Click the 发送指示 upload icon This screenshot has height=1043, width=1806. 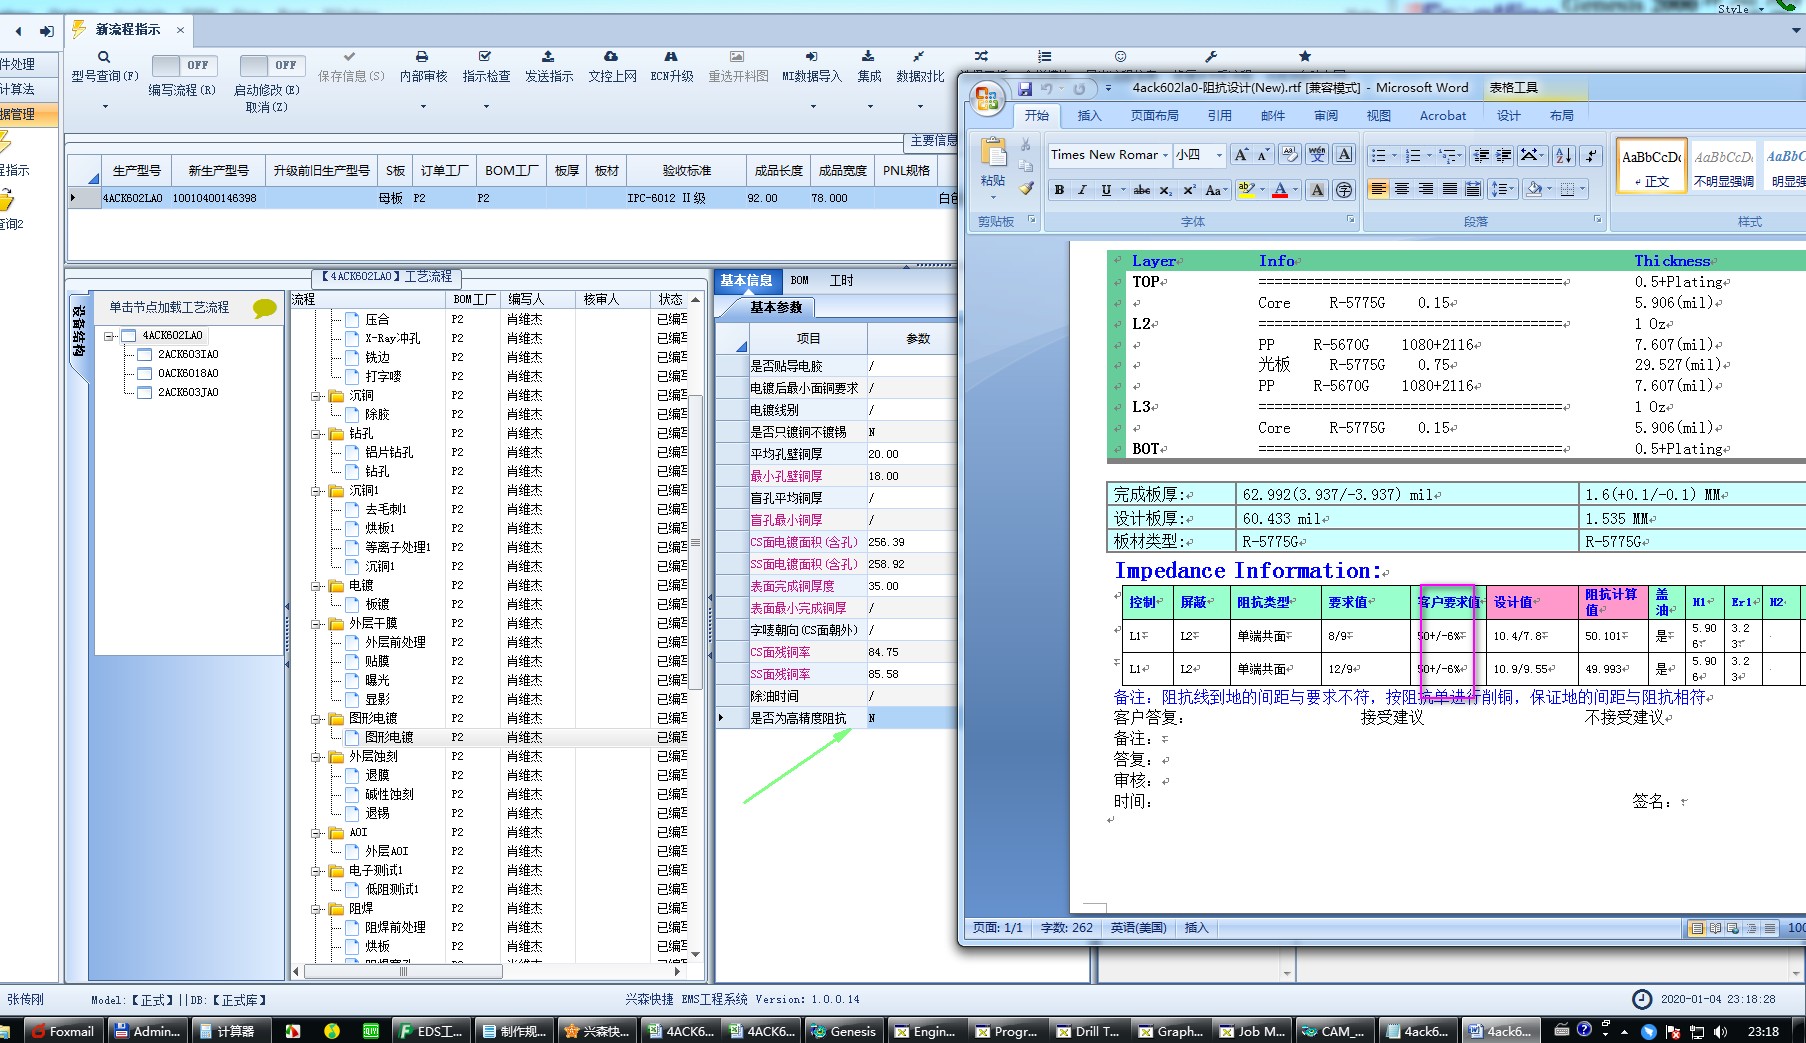click(x=548, y=57)
